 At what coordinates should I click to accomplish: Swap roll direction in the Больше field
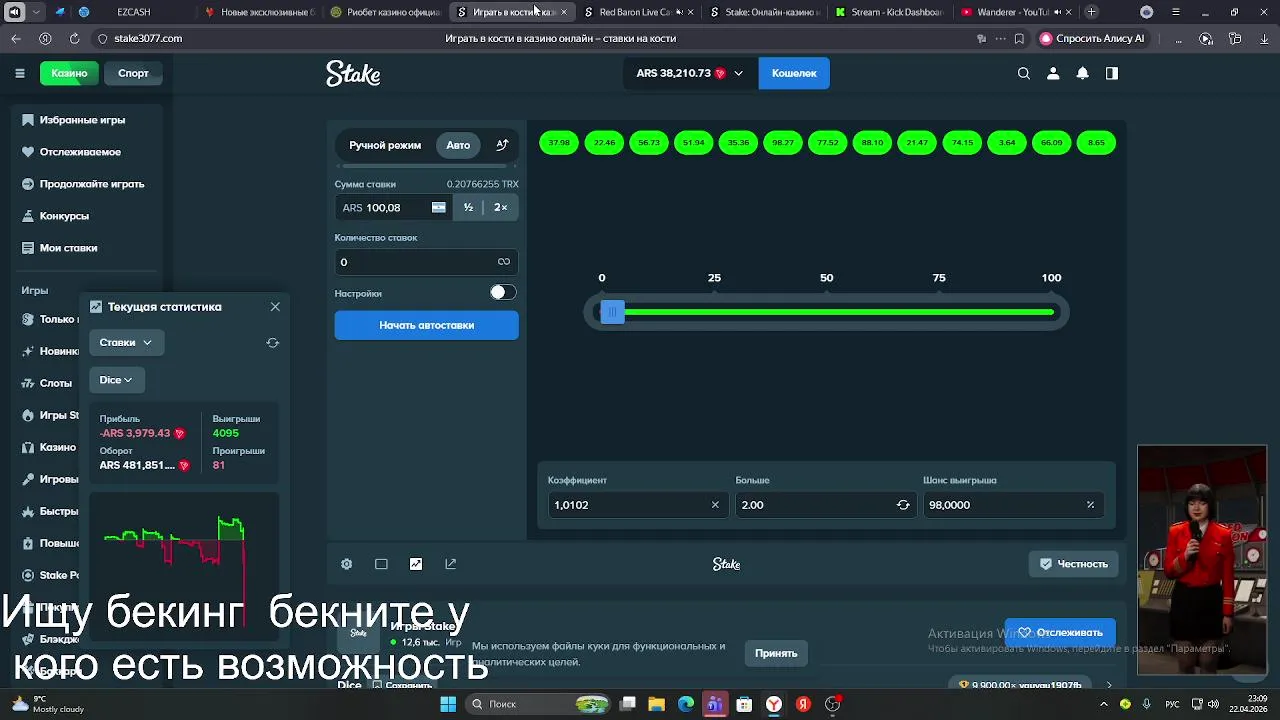click(903, 505)
